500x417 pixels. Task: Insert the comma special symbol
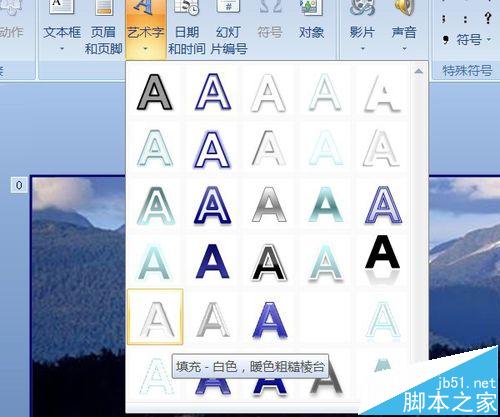pos(445,40)
